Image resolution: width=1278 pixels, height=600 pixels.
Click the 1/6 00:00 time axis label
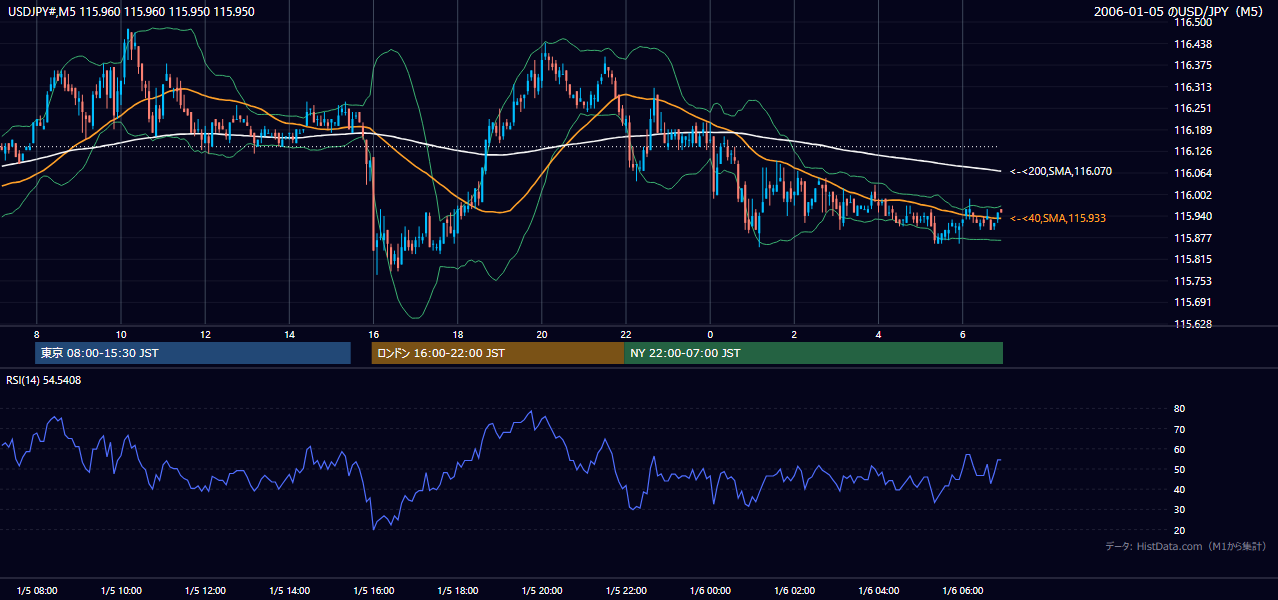710,590
